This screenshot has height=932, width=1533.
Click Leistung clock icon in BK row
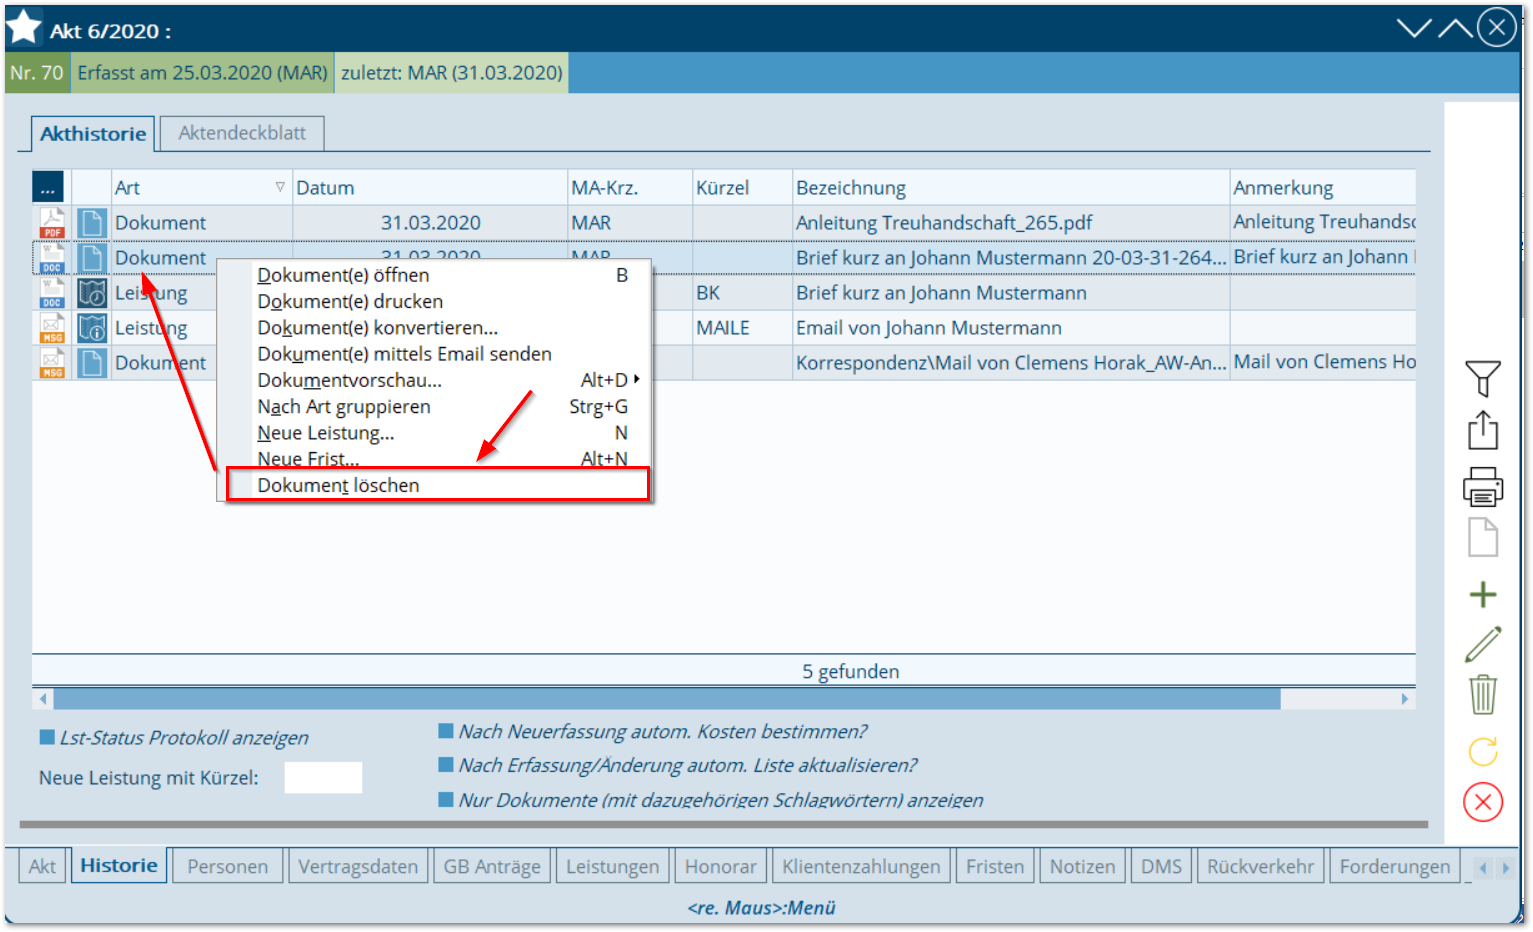click(92, 292)
